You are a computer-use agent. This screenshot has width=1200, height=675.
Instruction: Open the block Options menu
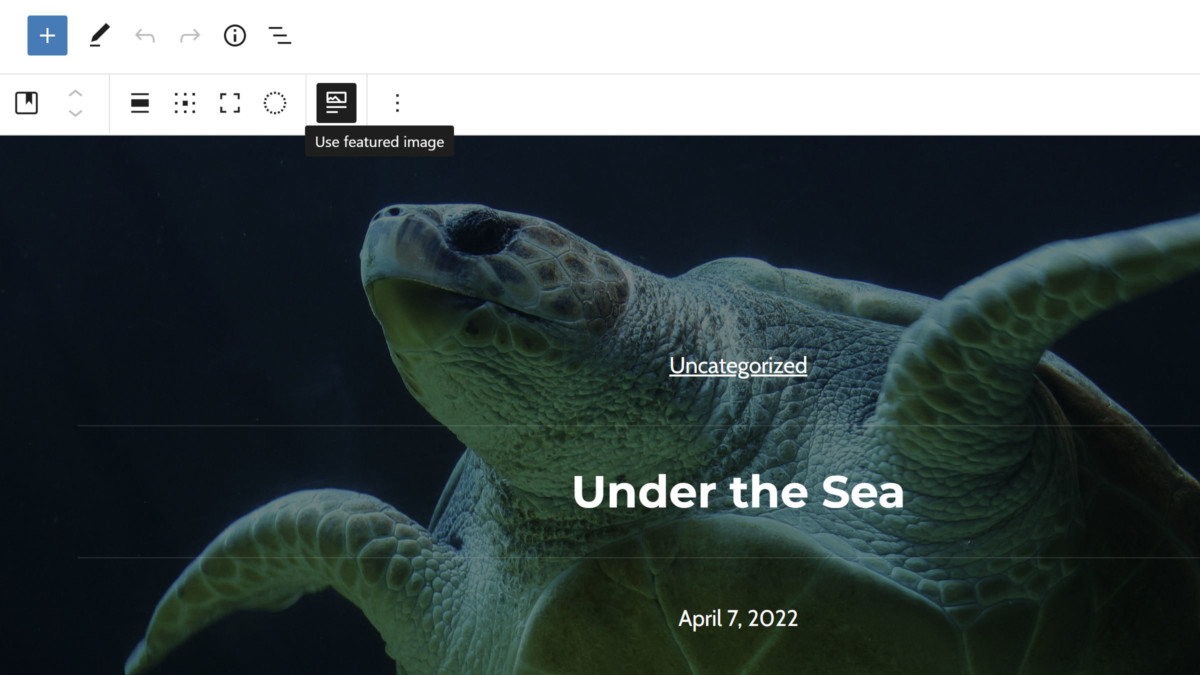coord(397,103)
